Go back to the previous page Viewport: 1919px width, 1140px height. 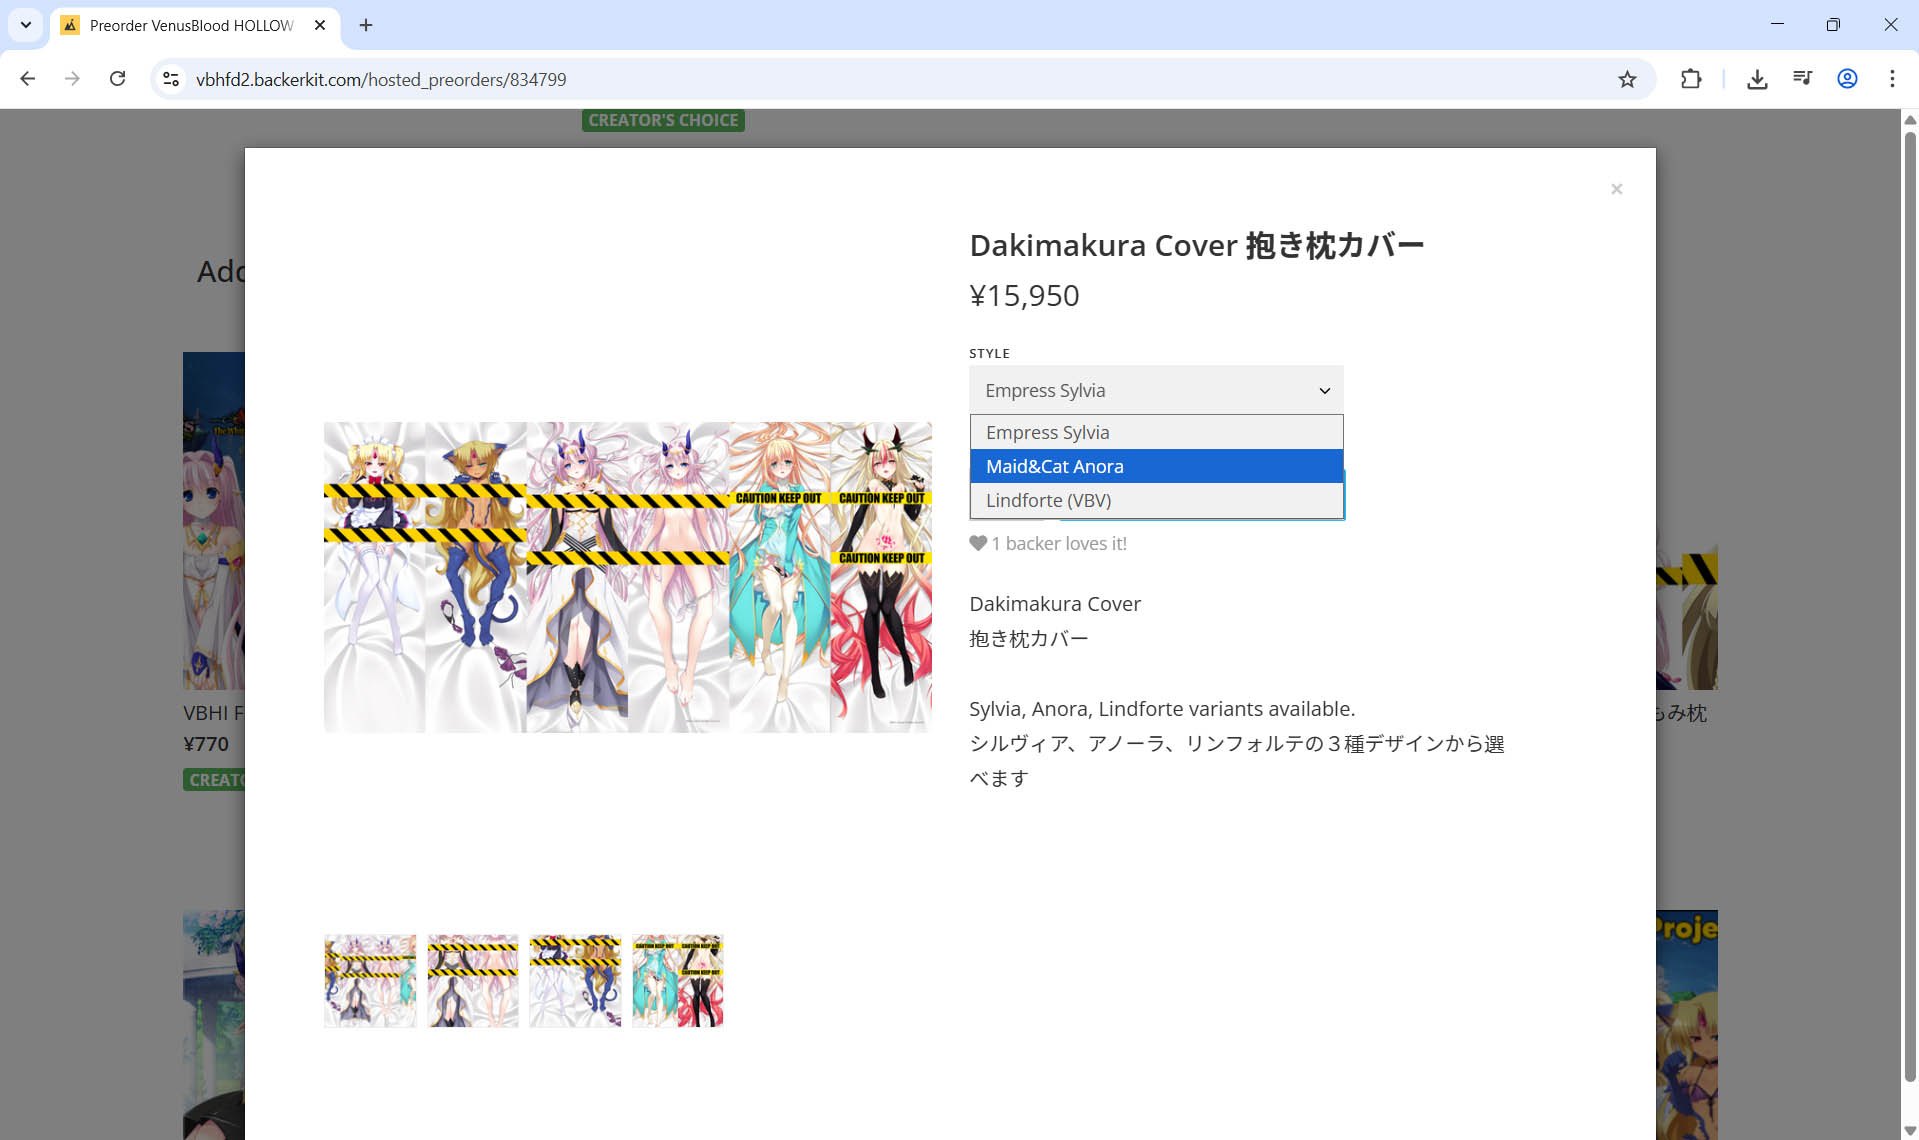(x=28, y=79)
